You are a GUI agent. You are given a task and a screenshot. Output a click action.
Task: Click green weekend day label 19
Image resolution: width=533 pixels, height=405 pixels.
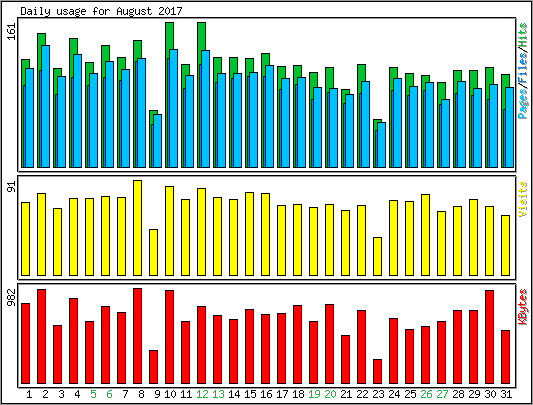tap(314, 394)
